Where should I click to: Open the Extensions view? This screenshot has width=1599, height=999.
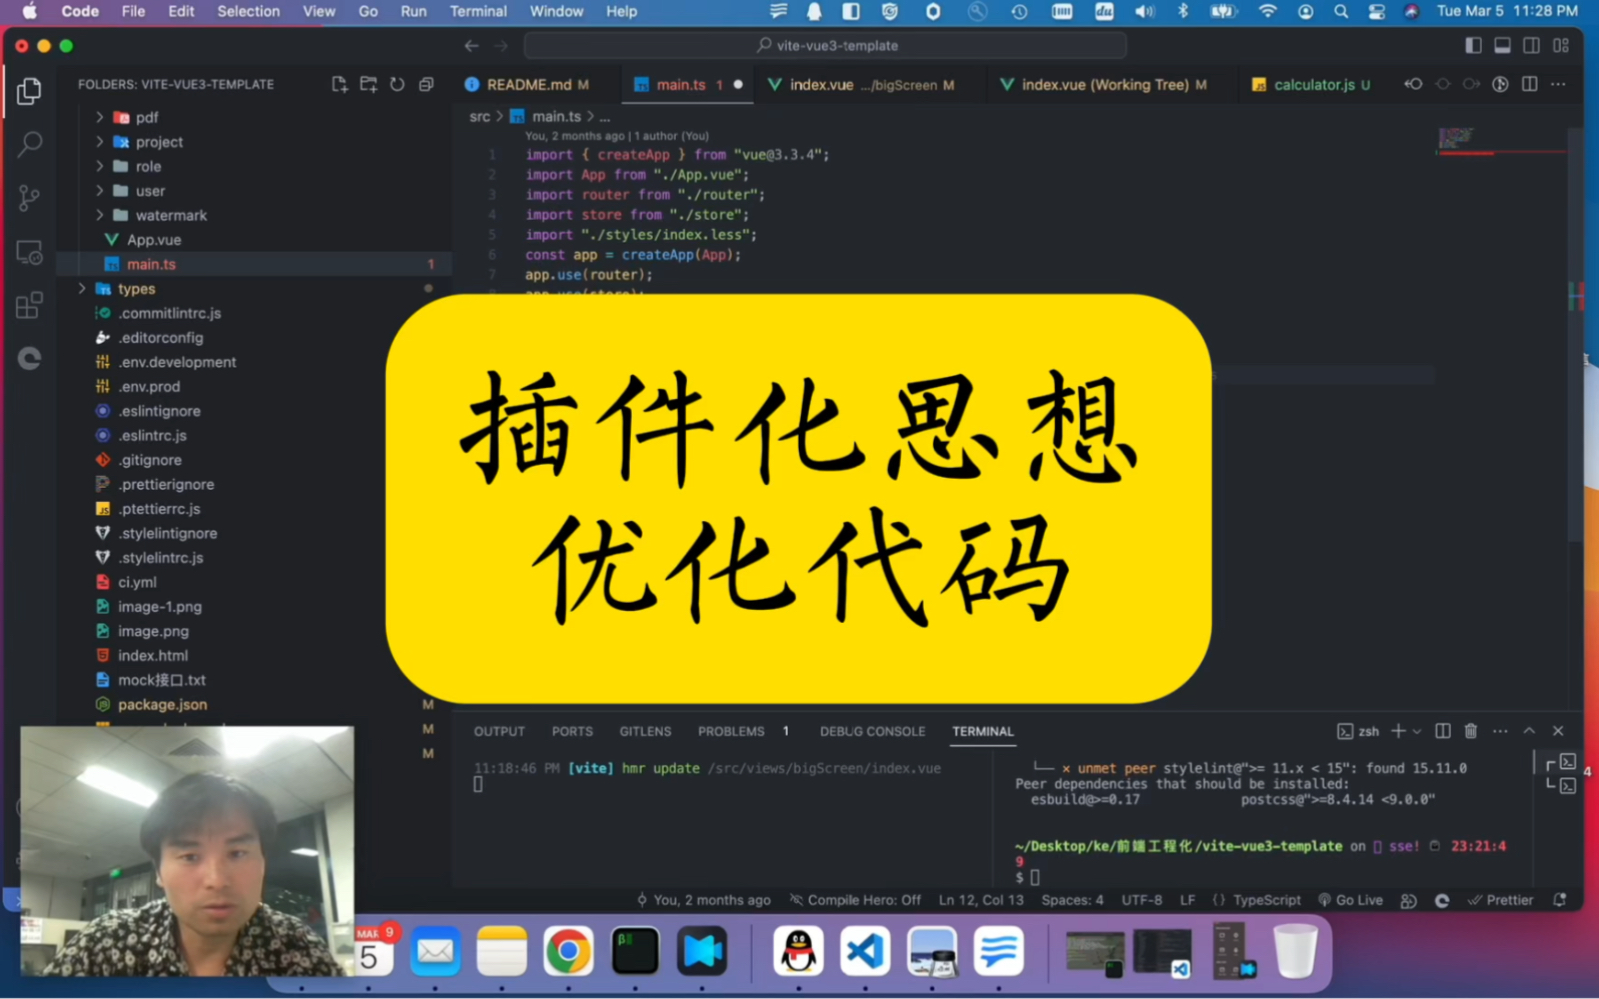[29, 305]
